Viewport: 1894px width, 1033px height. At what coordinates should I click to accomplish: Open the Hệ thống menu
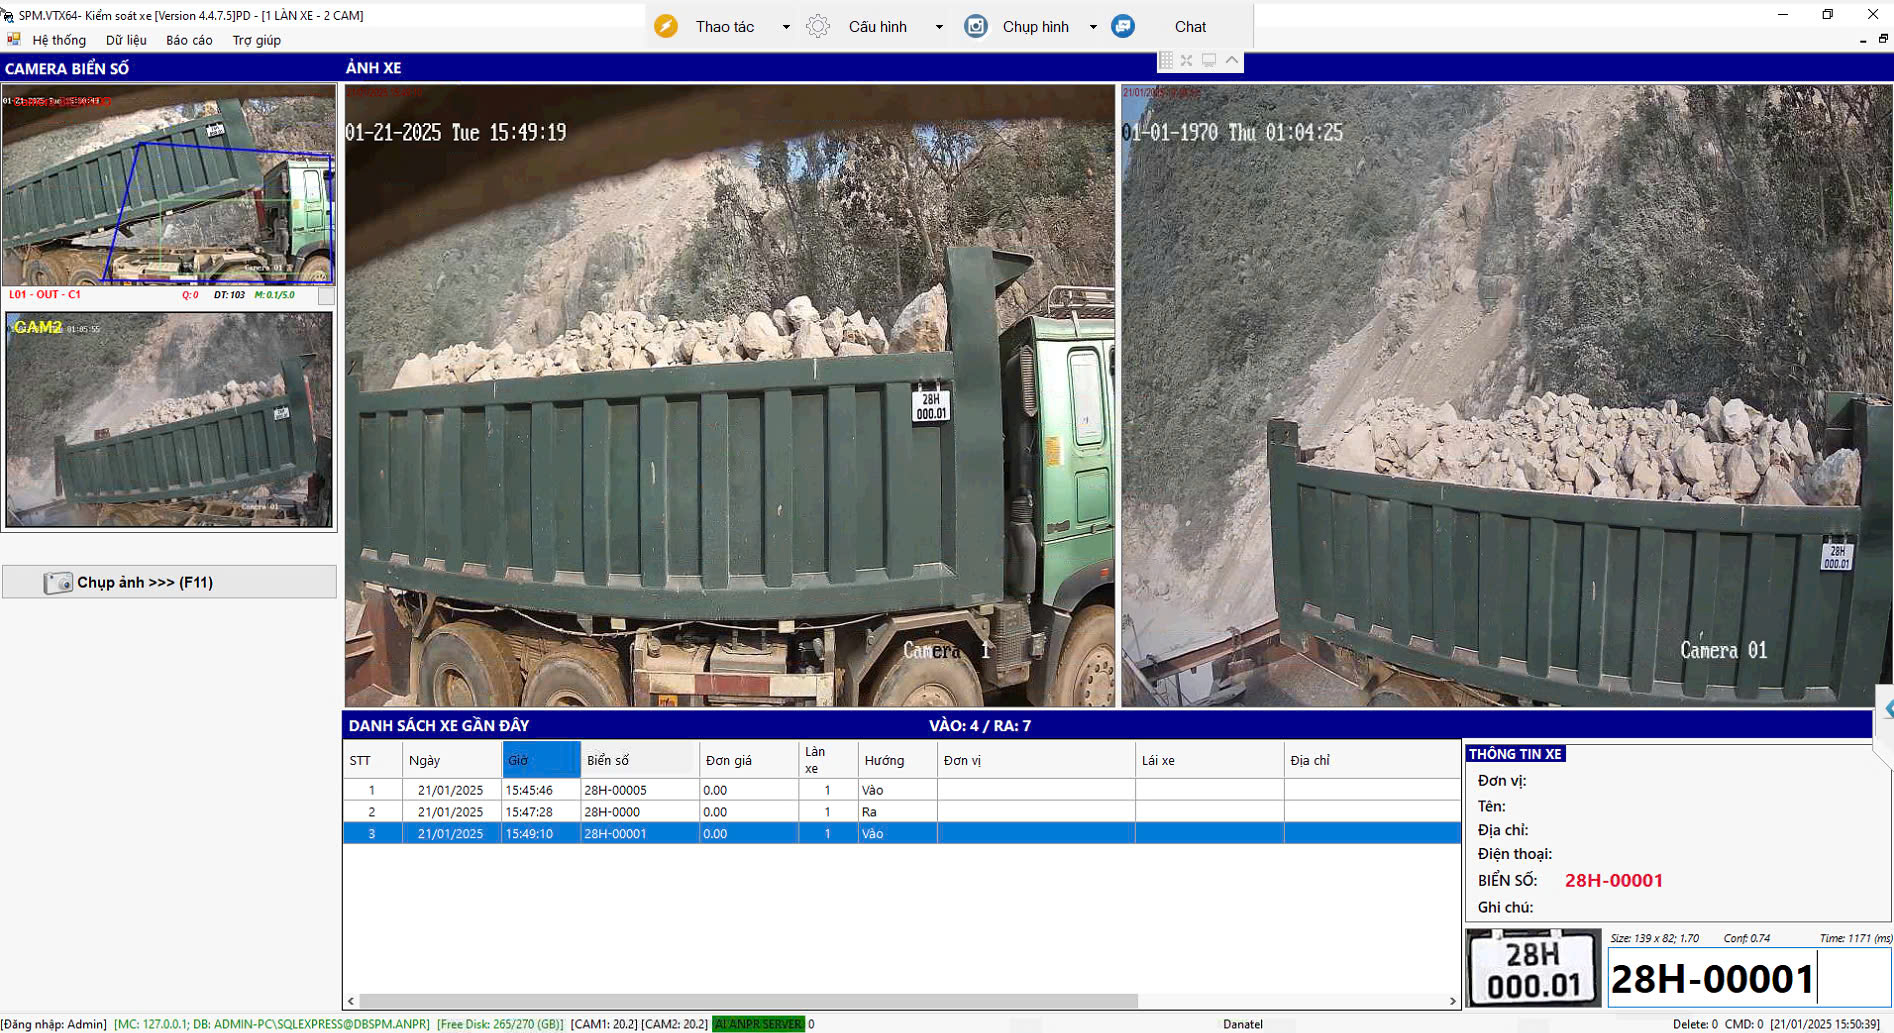59,40
